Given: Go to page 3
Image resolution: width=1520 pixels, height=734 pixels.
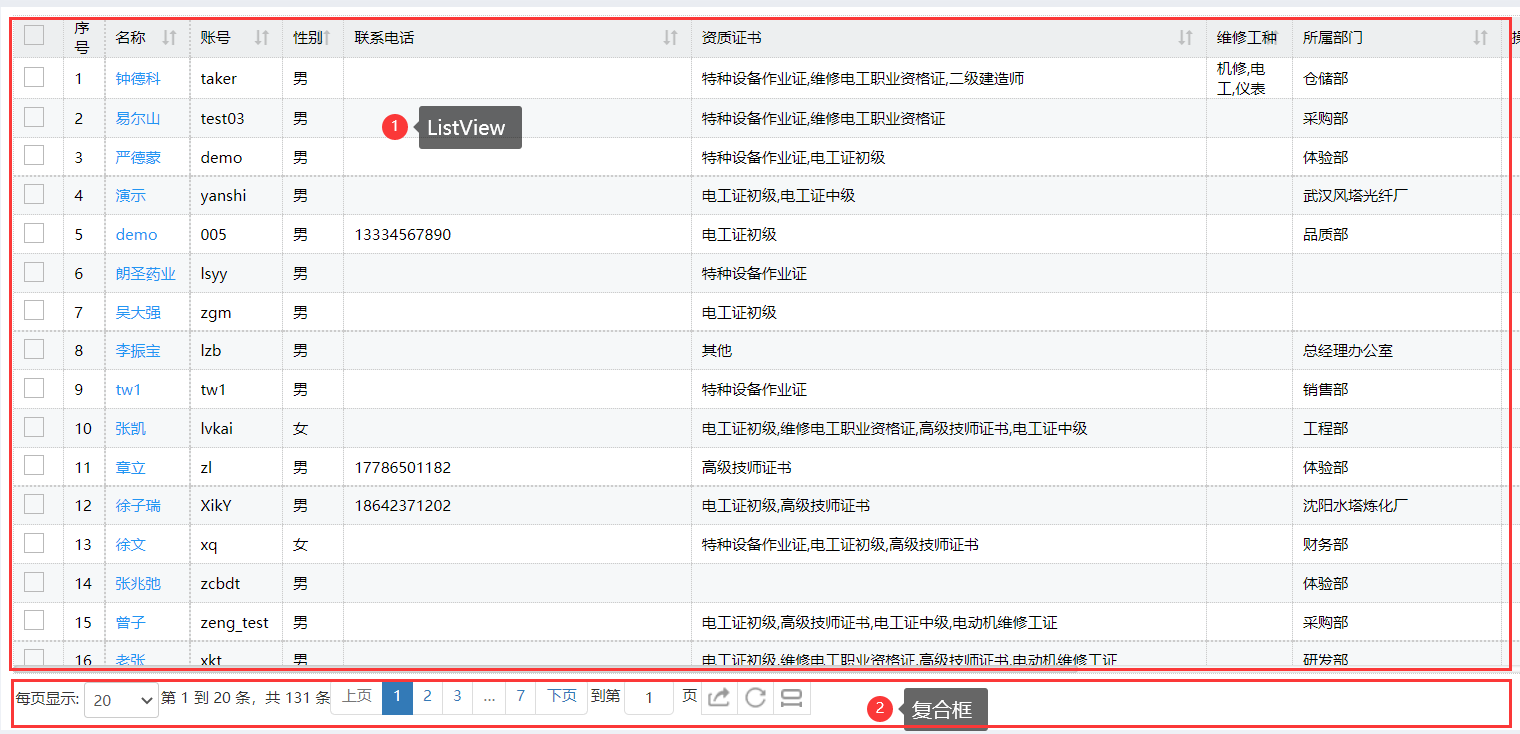Looking at the screenshot, I should click(x=457, y=697).
